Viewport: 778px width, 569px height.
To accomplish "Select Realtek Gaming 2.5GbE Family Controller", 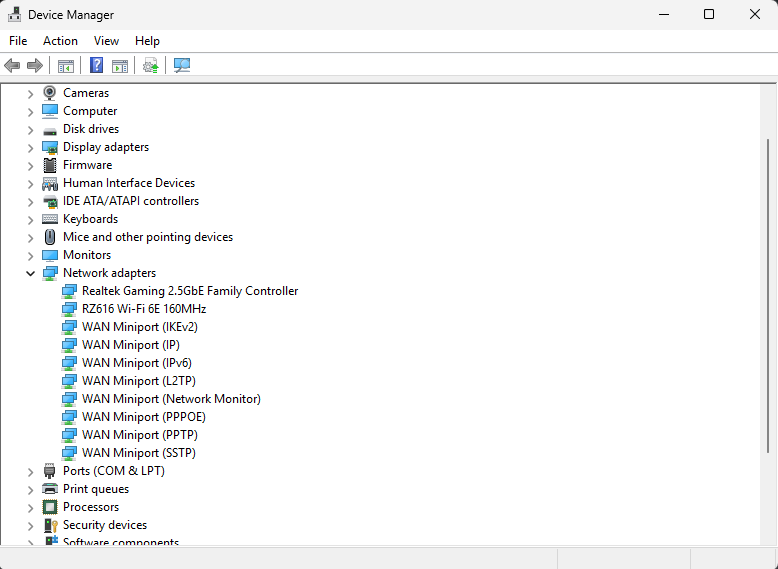I will (190, 291).
